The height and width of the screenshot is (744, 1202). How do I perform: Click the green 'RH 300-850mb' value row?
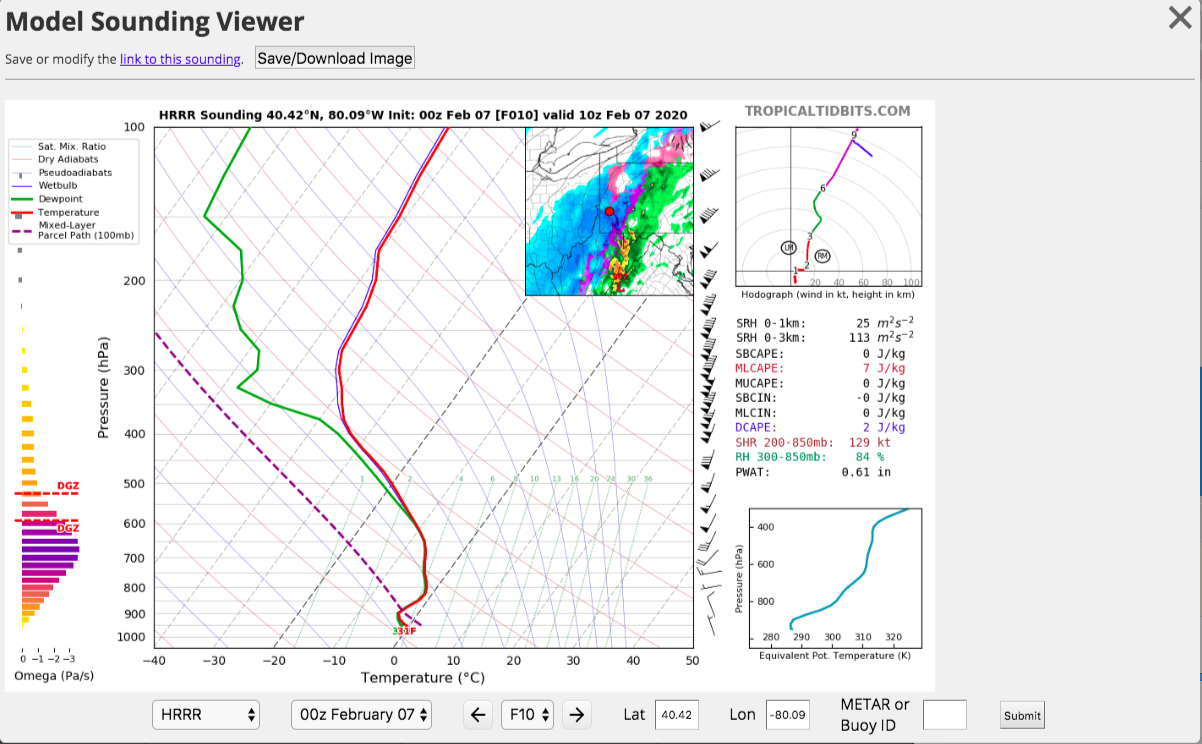[x=810, y=457]
